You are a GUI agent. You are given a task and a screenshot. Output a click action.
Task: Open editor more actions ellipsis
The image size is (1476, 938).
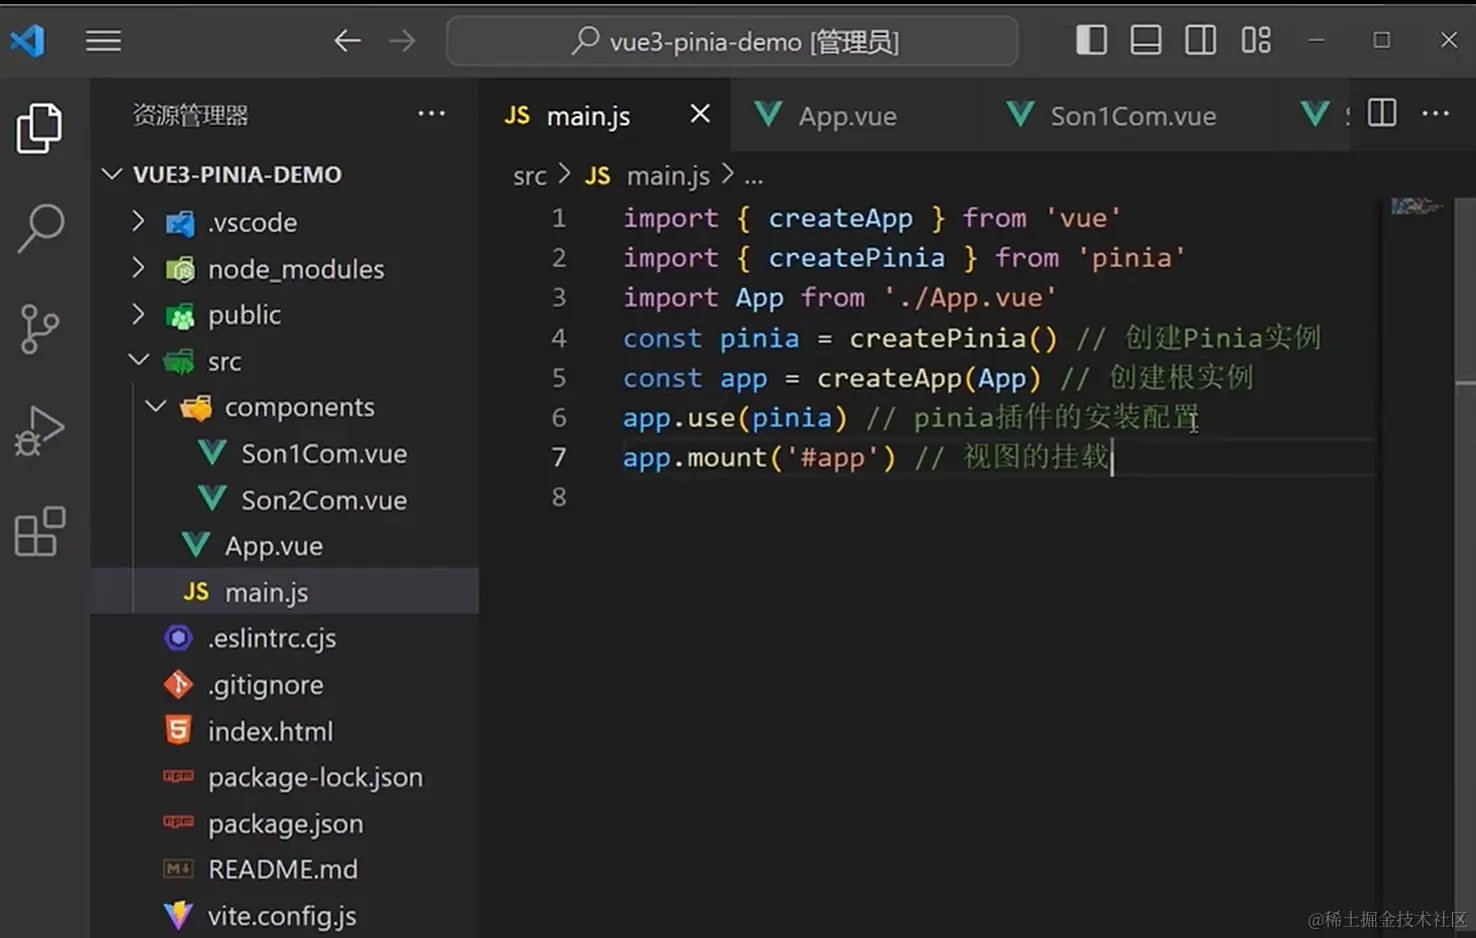[x=1435, y=113]
